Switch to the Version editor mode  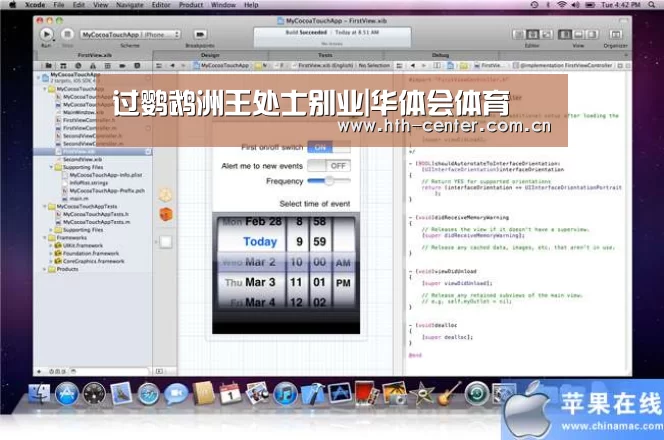point(546,34)
